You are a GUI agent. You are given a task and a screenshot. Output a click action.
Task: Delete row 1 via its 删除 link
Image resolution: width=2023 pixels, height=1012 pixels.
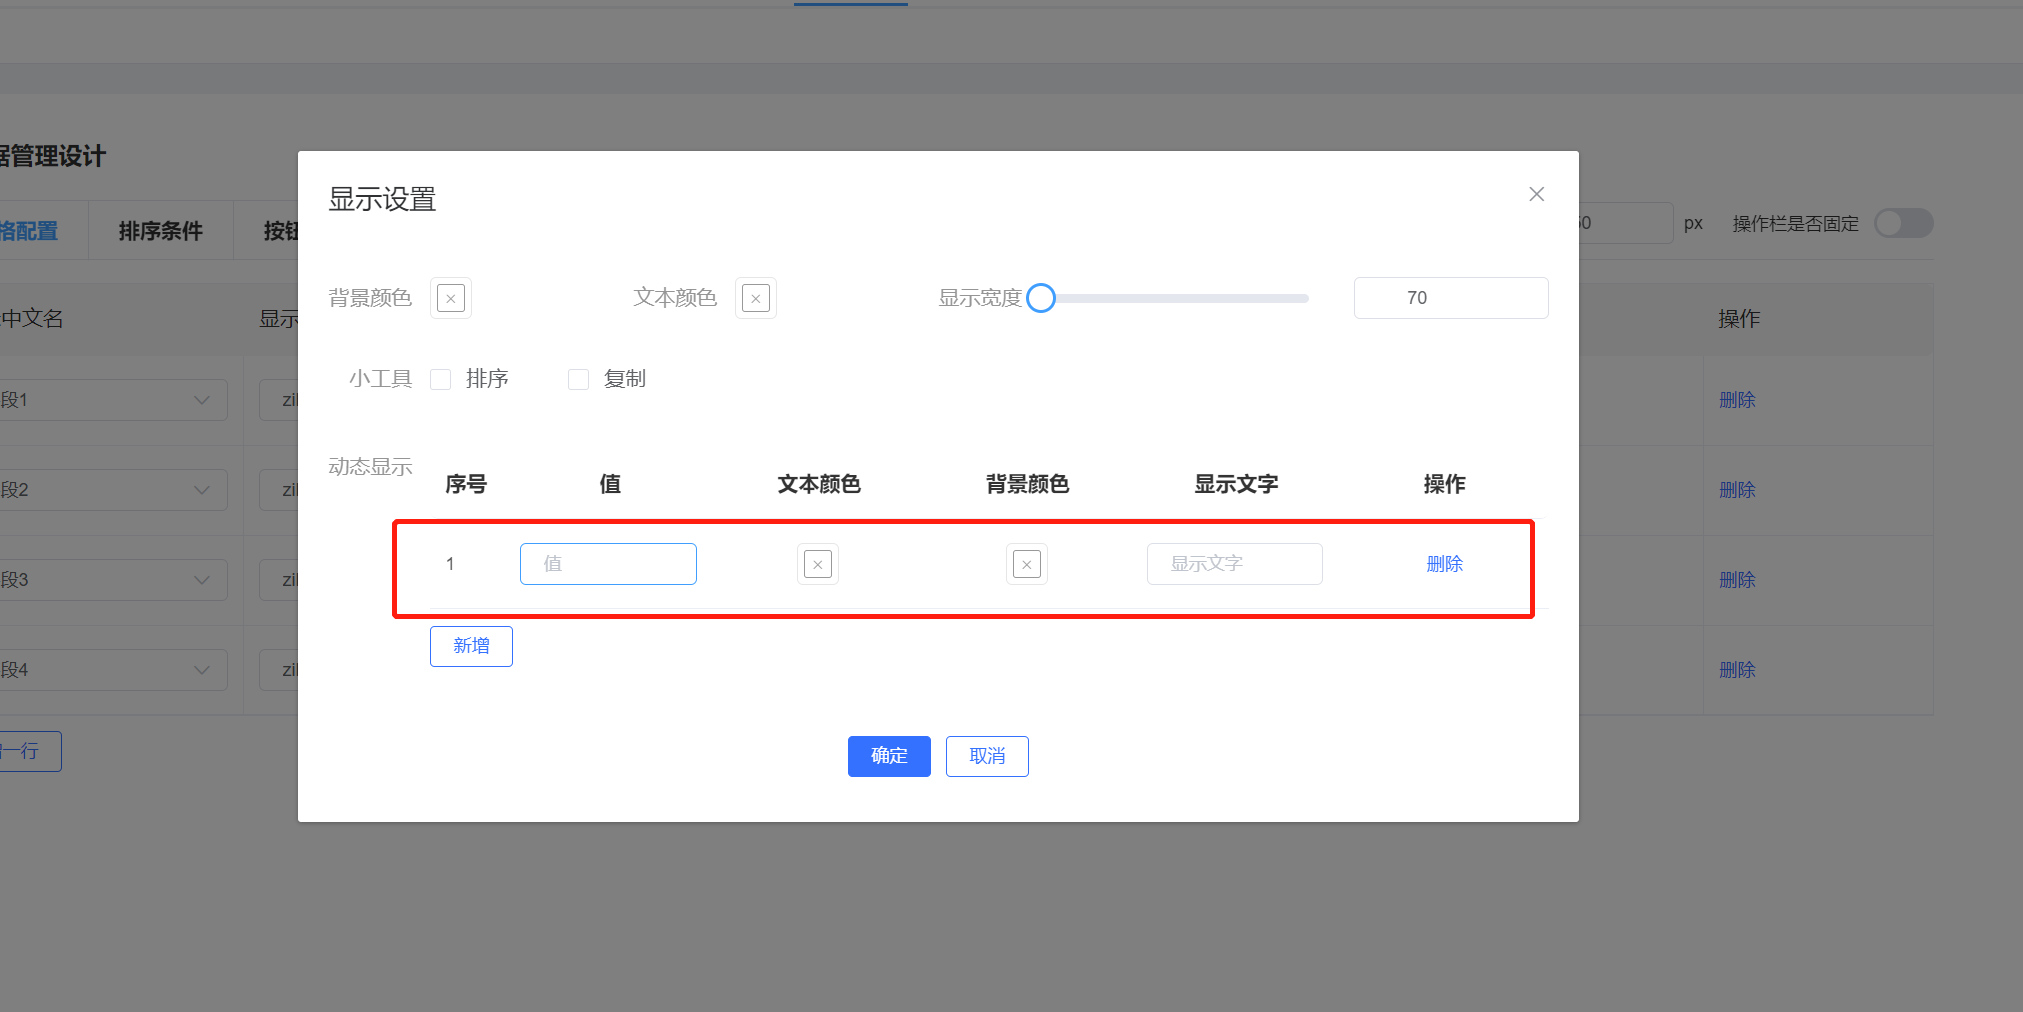[x=1444, y=563]
